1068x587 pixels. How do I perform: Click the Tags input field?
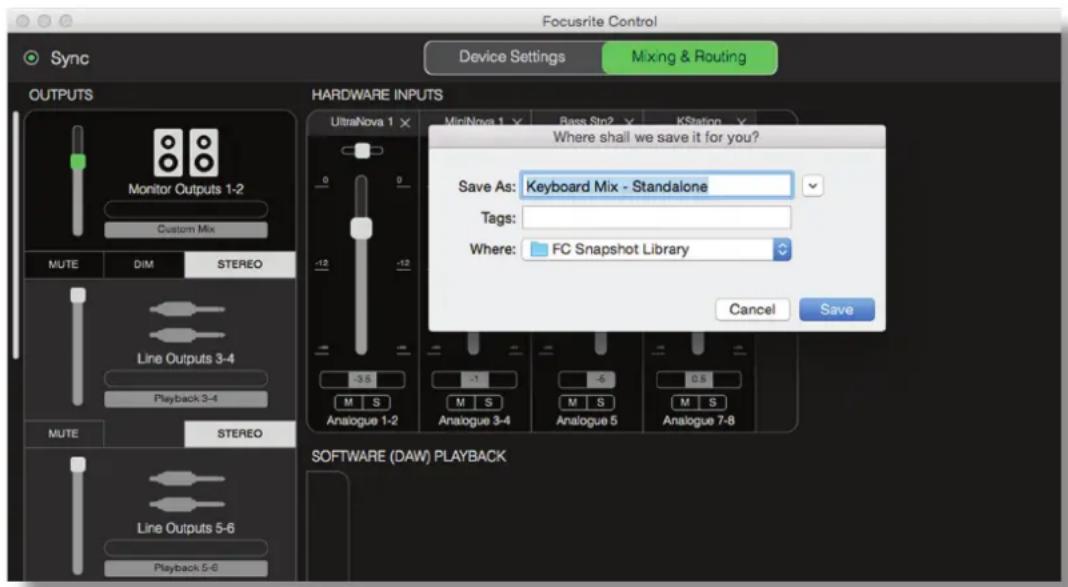pos(656,218)
